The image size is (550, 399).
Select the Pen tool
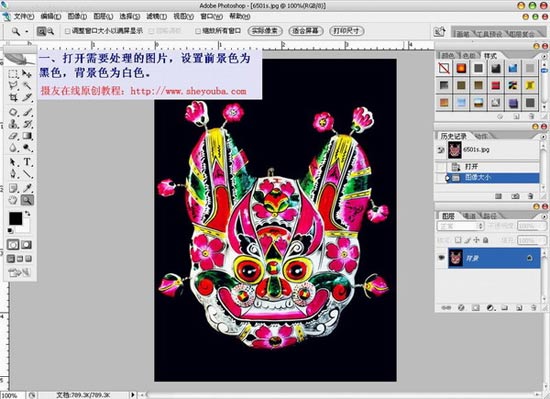click(13, 174)
